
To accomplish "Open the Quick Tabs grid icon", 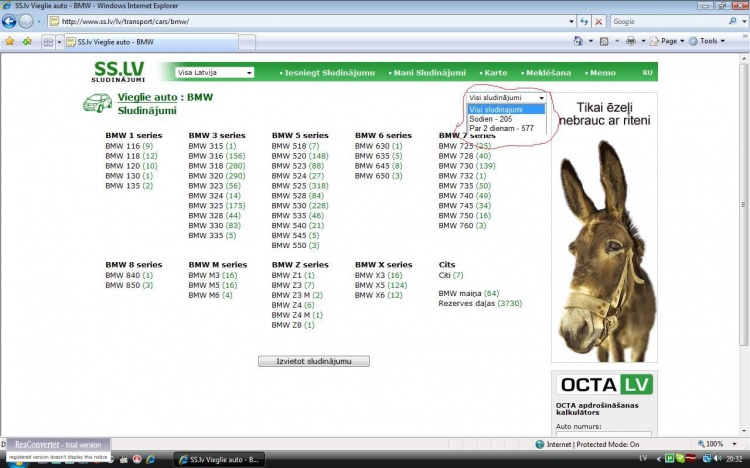I will click(x=48, y=42).
